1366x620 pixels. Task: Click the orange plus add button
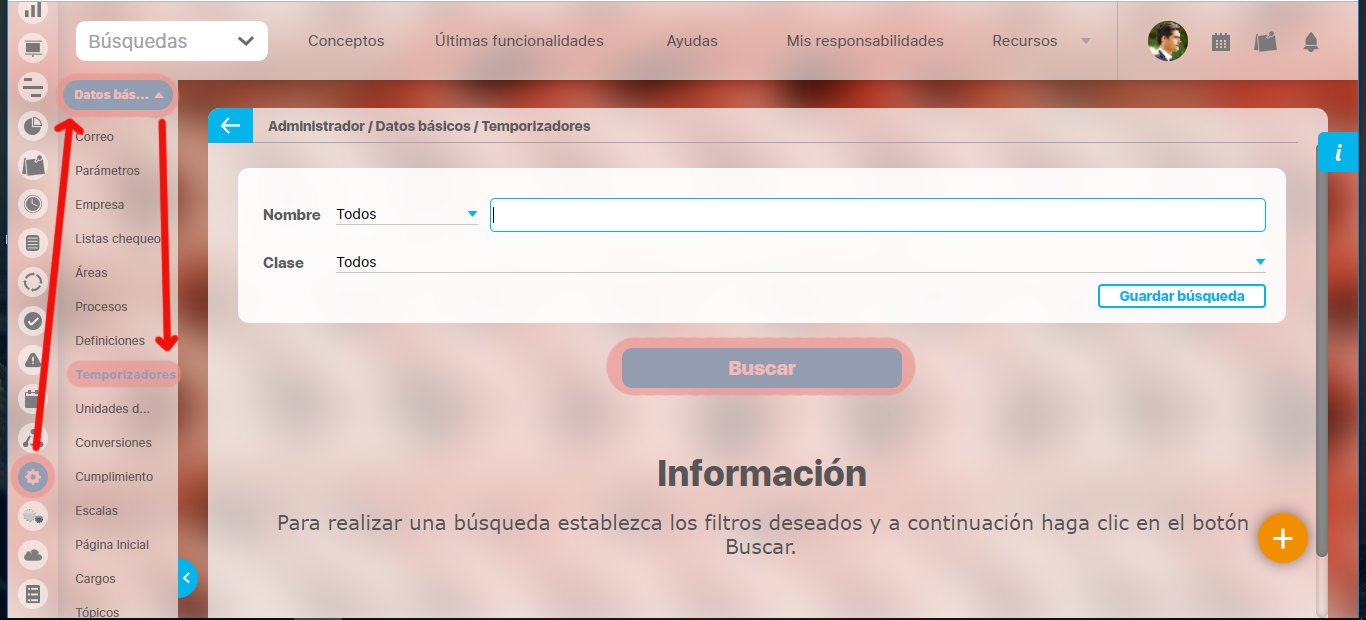pyautogui.click(x=1282, y=538)
